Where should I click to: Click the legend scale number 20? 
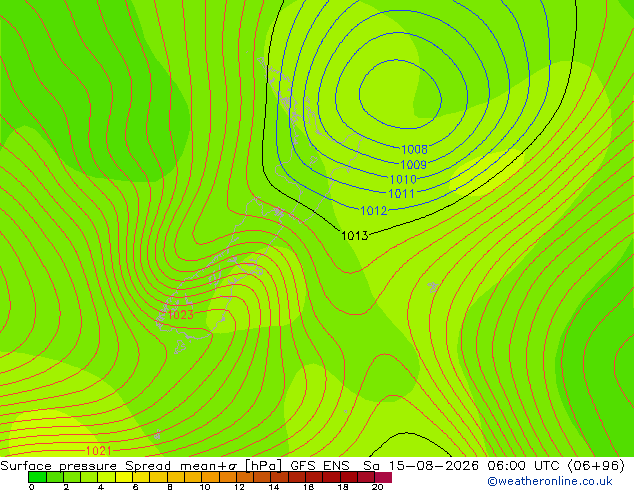coord(378,487)
